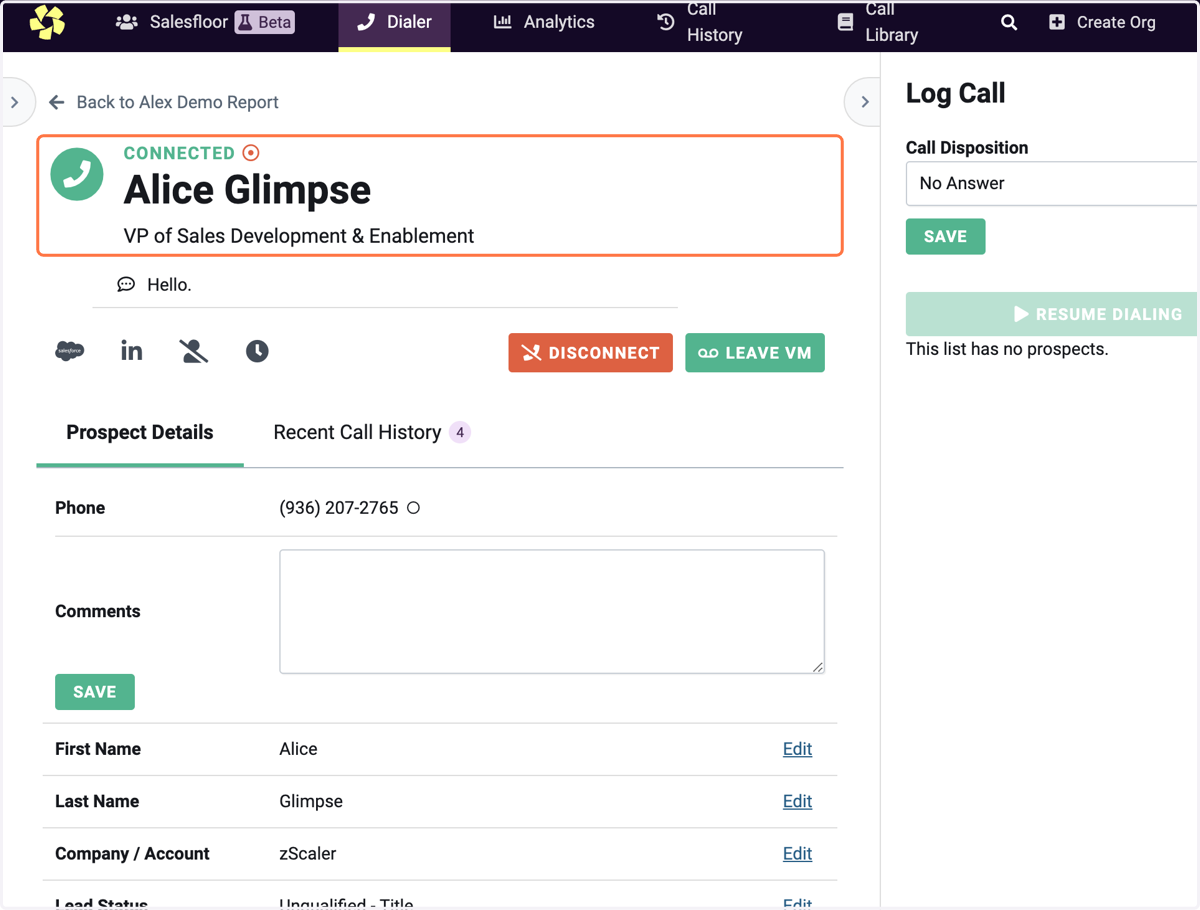The width and height of the screenshot is (1200, 910).
Task: Click the First Name value Alice
Action: 298,749
